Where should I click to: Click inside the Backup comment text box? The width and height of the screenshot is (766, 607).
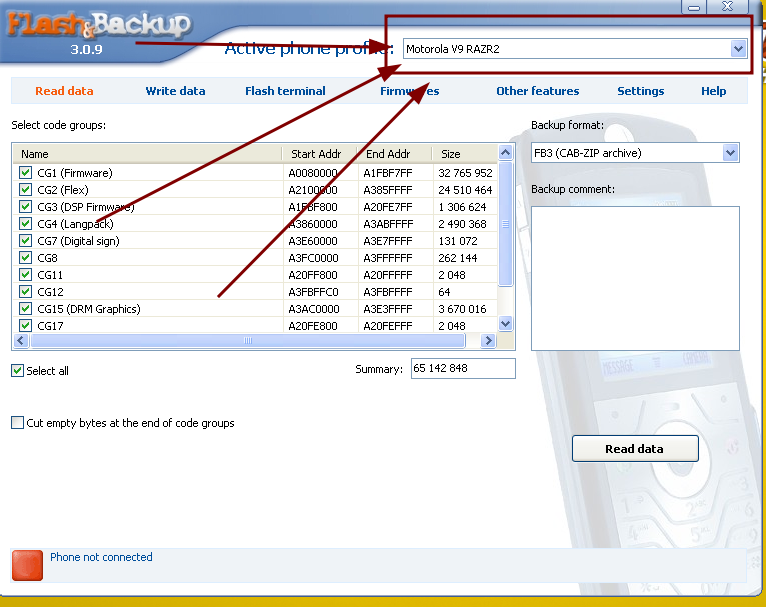click(635, 278)
